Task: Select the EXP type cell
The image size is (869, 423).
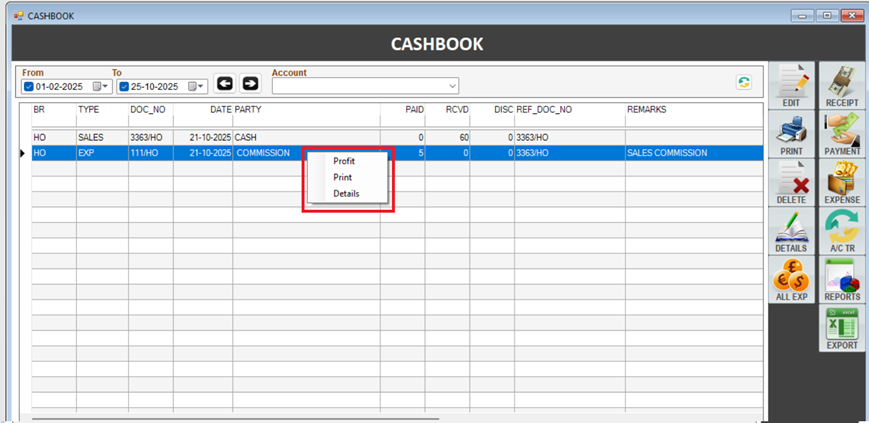Action: click(x=103, y=153)
